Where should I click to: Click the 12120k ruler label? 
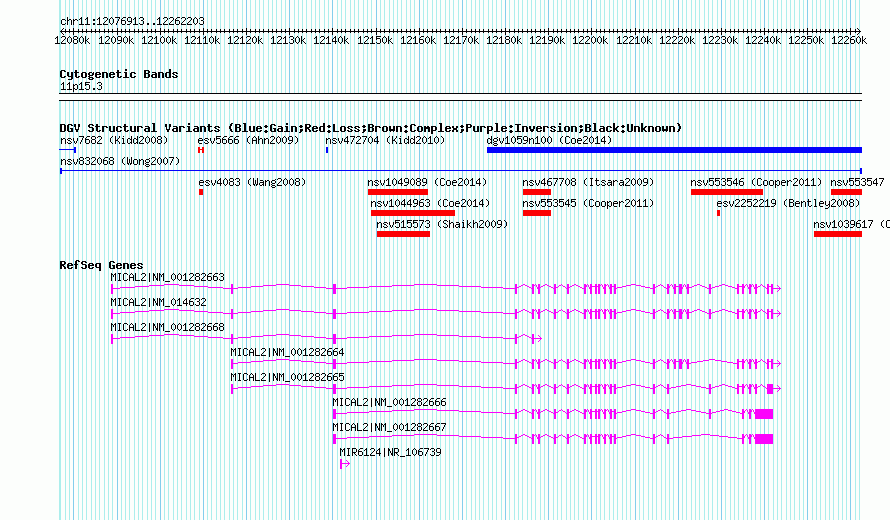[x=245, y=40]
